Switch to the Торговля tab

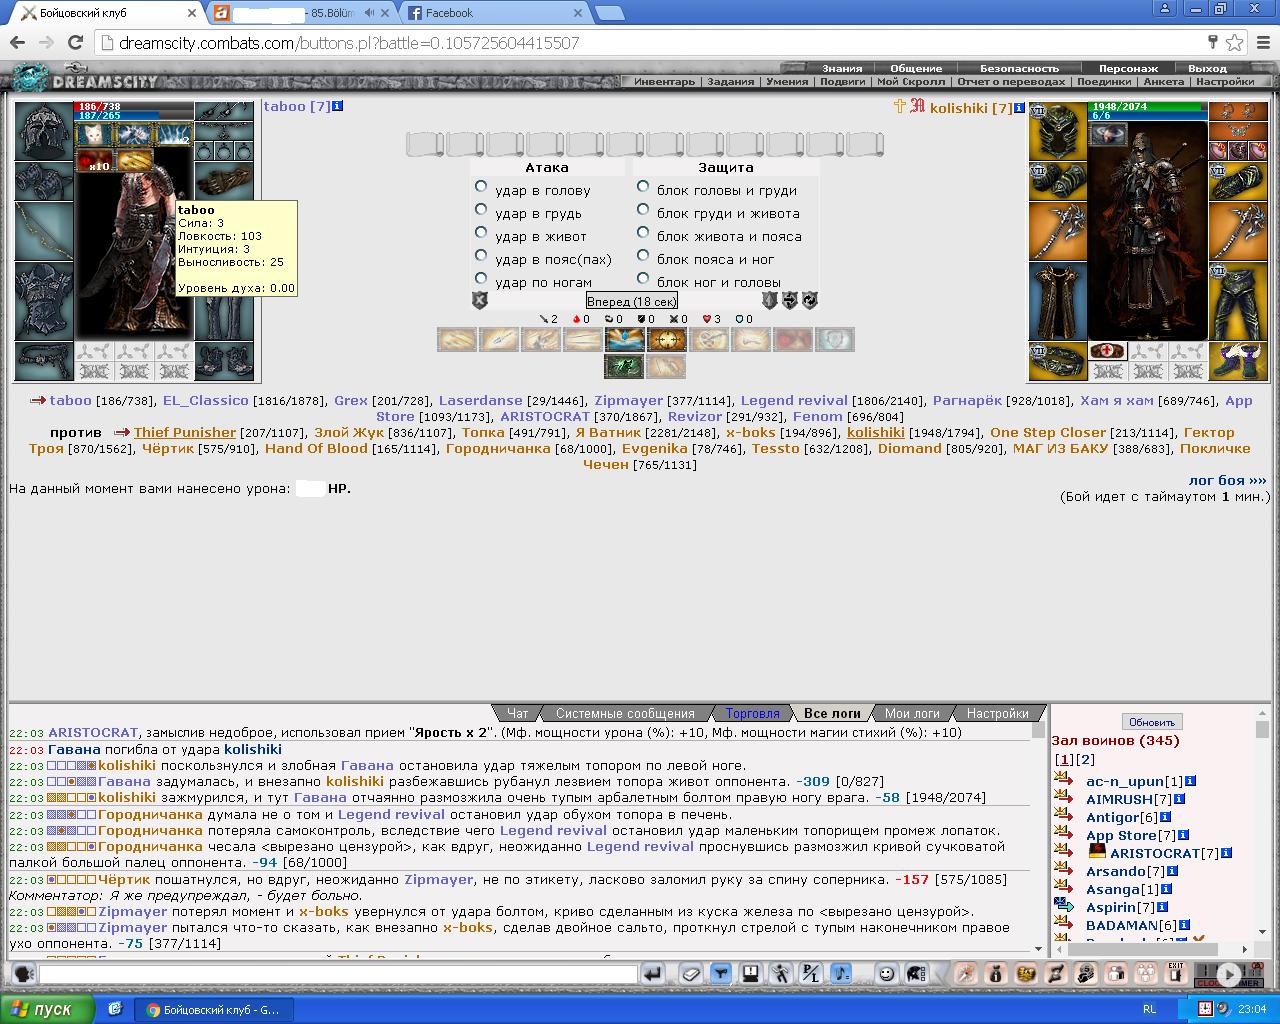coord(752,713)
